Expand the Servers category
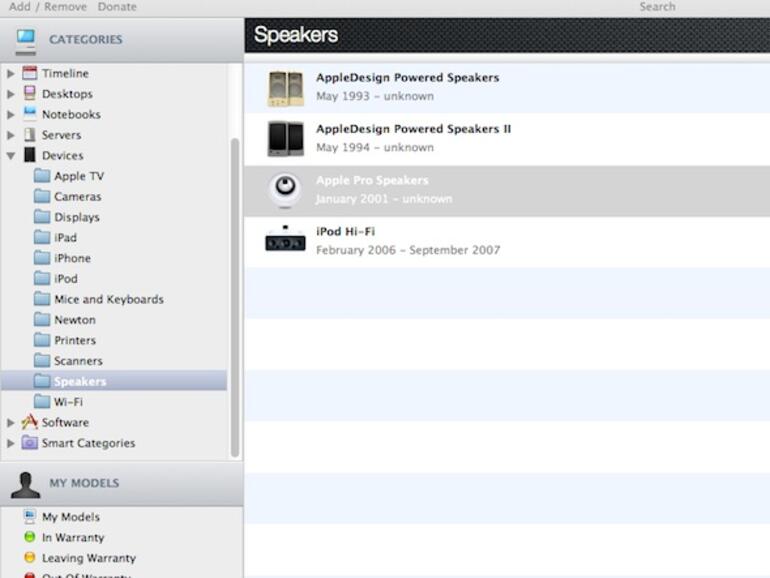This screenshot has width=770, height=578. (11, 135)
